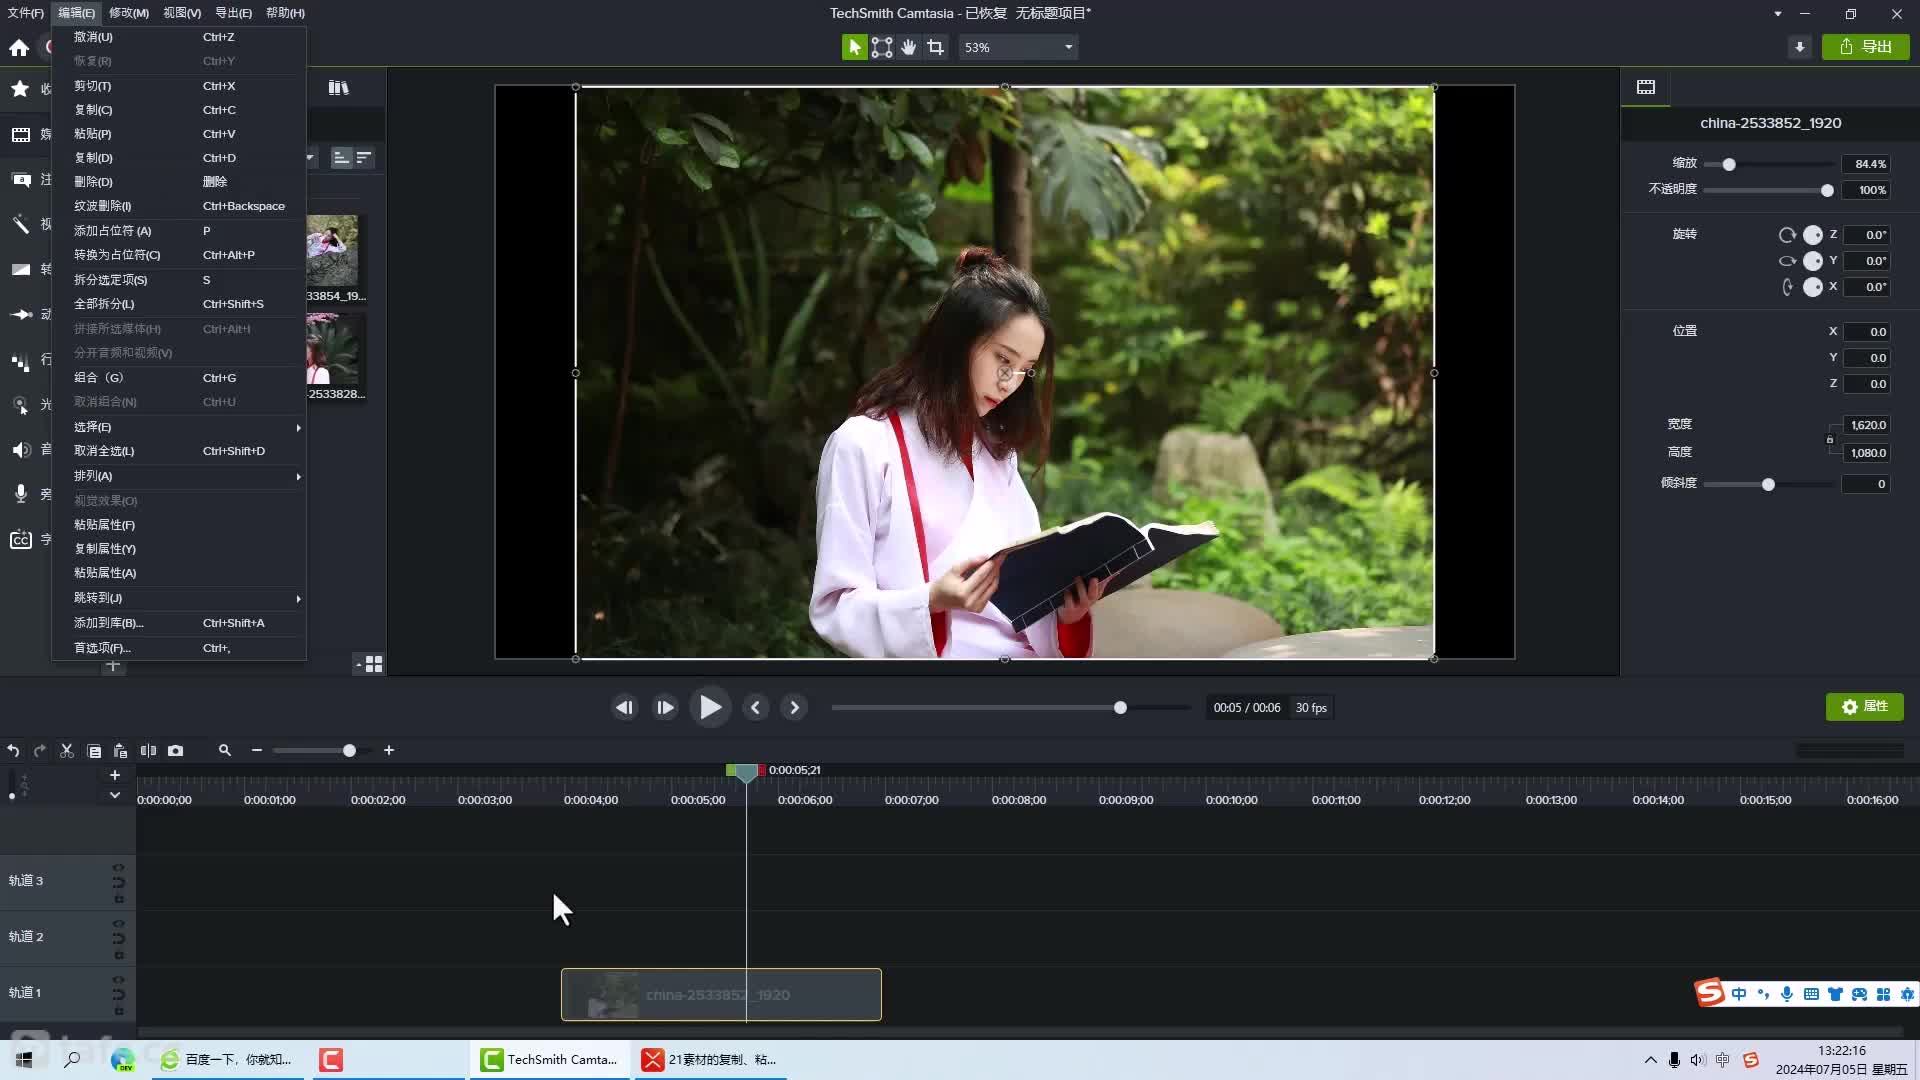Click the download arrow icon beside Export
The image size is (1920, 1080).
(1799, 47)
